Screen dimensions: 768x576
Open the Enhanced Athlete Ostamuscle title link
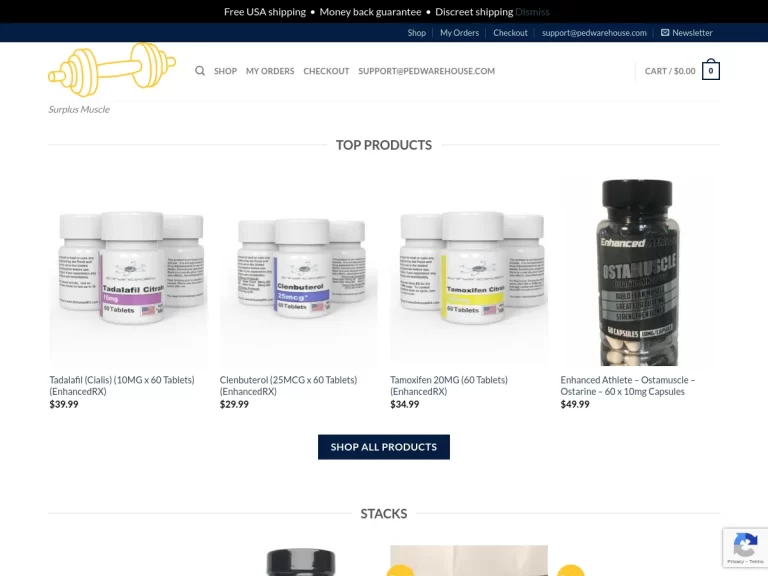tap(628, 385)
